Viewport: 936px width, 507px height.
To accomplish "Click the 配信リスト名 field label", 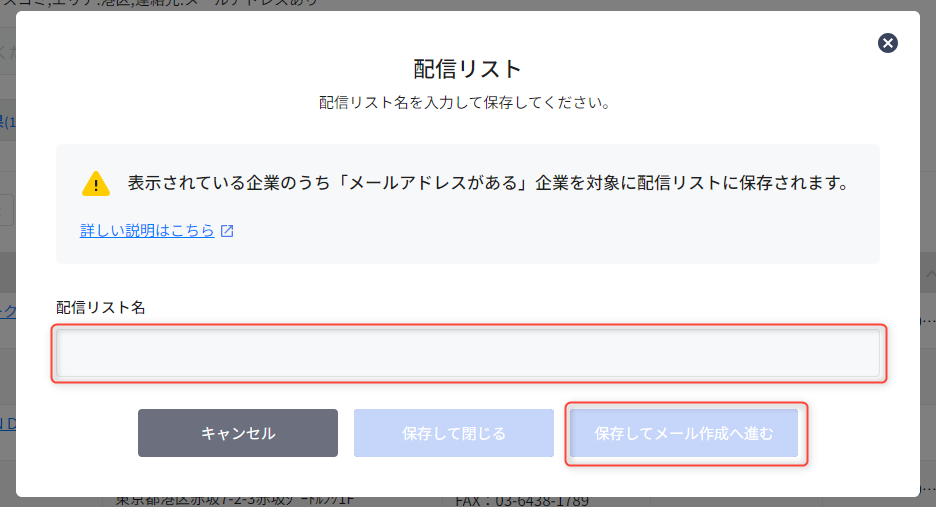I will tap(100, 308).
